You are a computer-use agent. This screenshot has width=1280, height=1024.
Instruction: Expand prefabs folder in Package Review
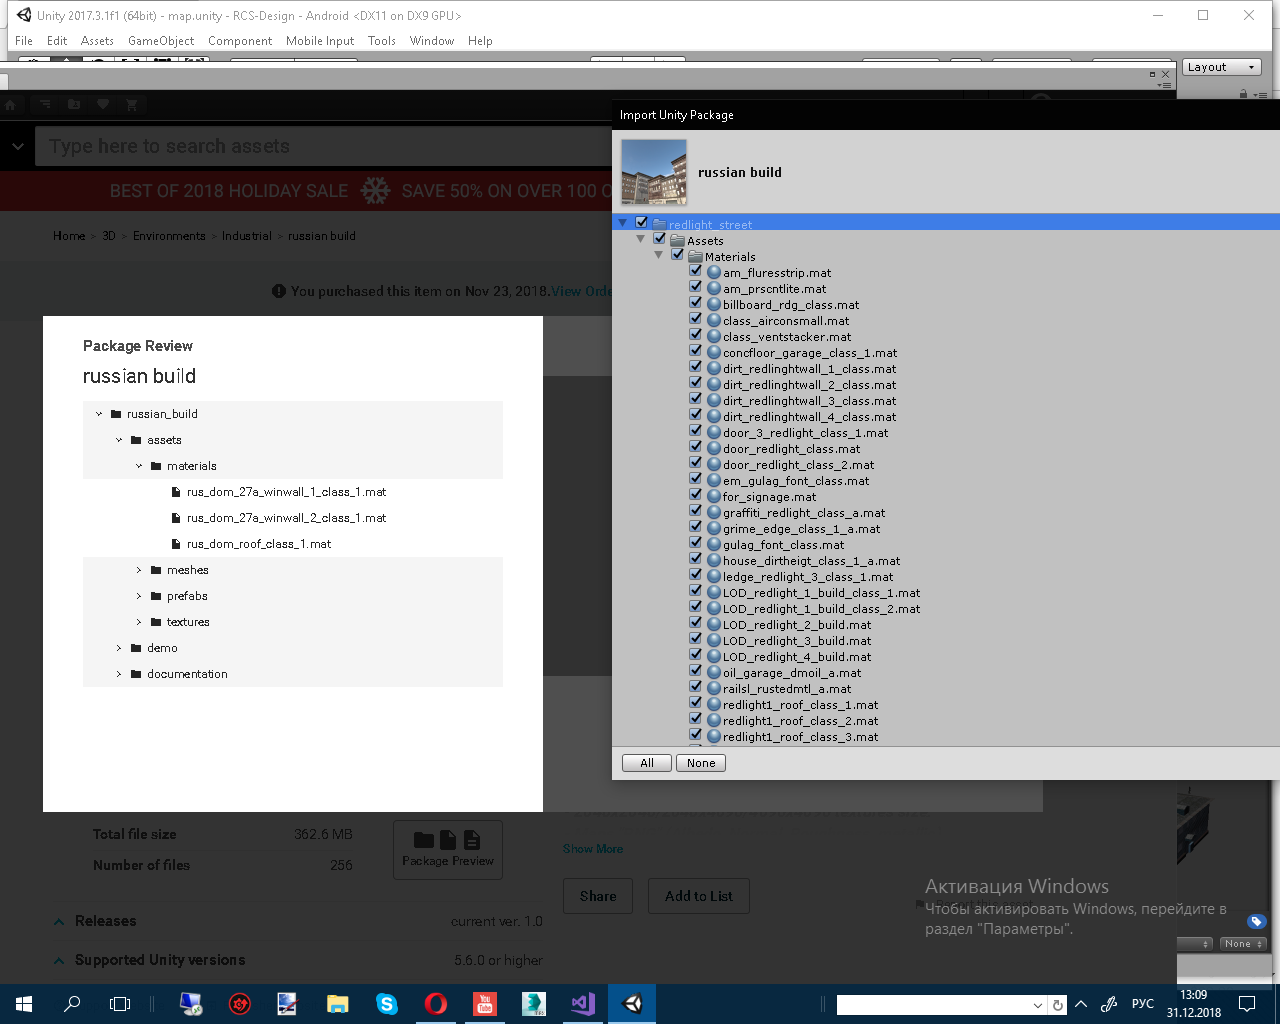[139, 596]
